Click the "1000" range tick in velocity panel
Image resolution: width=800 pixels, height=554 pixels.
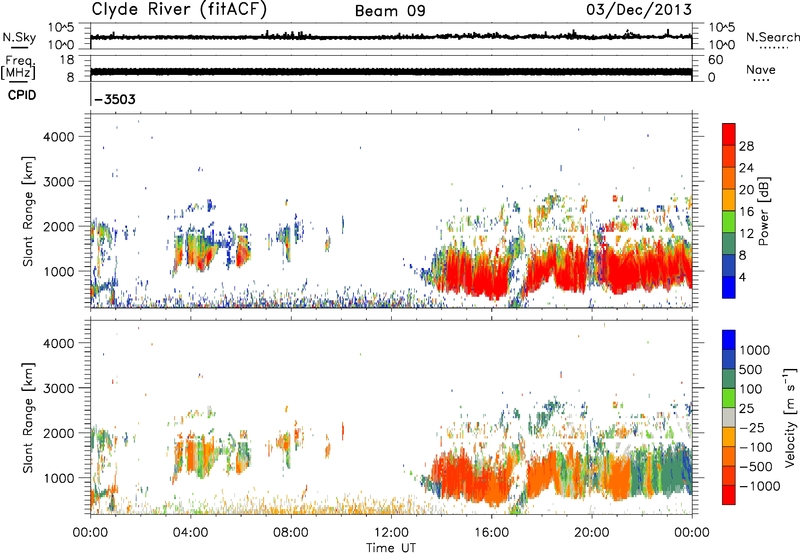tap(59, 478)
